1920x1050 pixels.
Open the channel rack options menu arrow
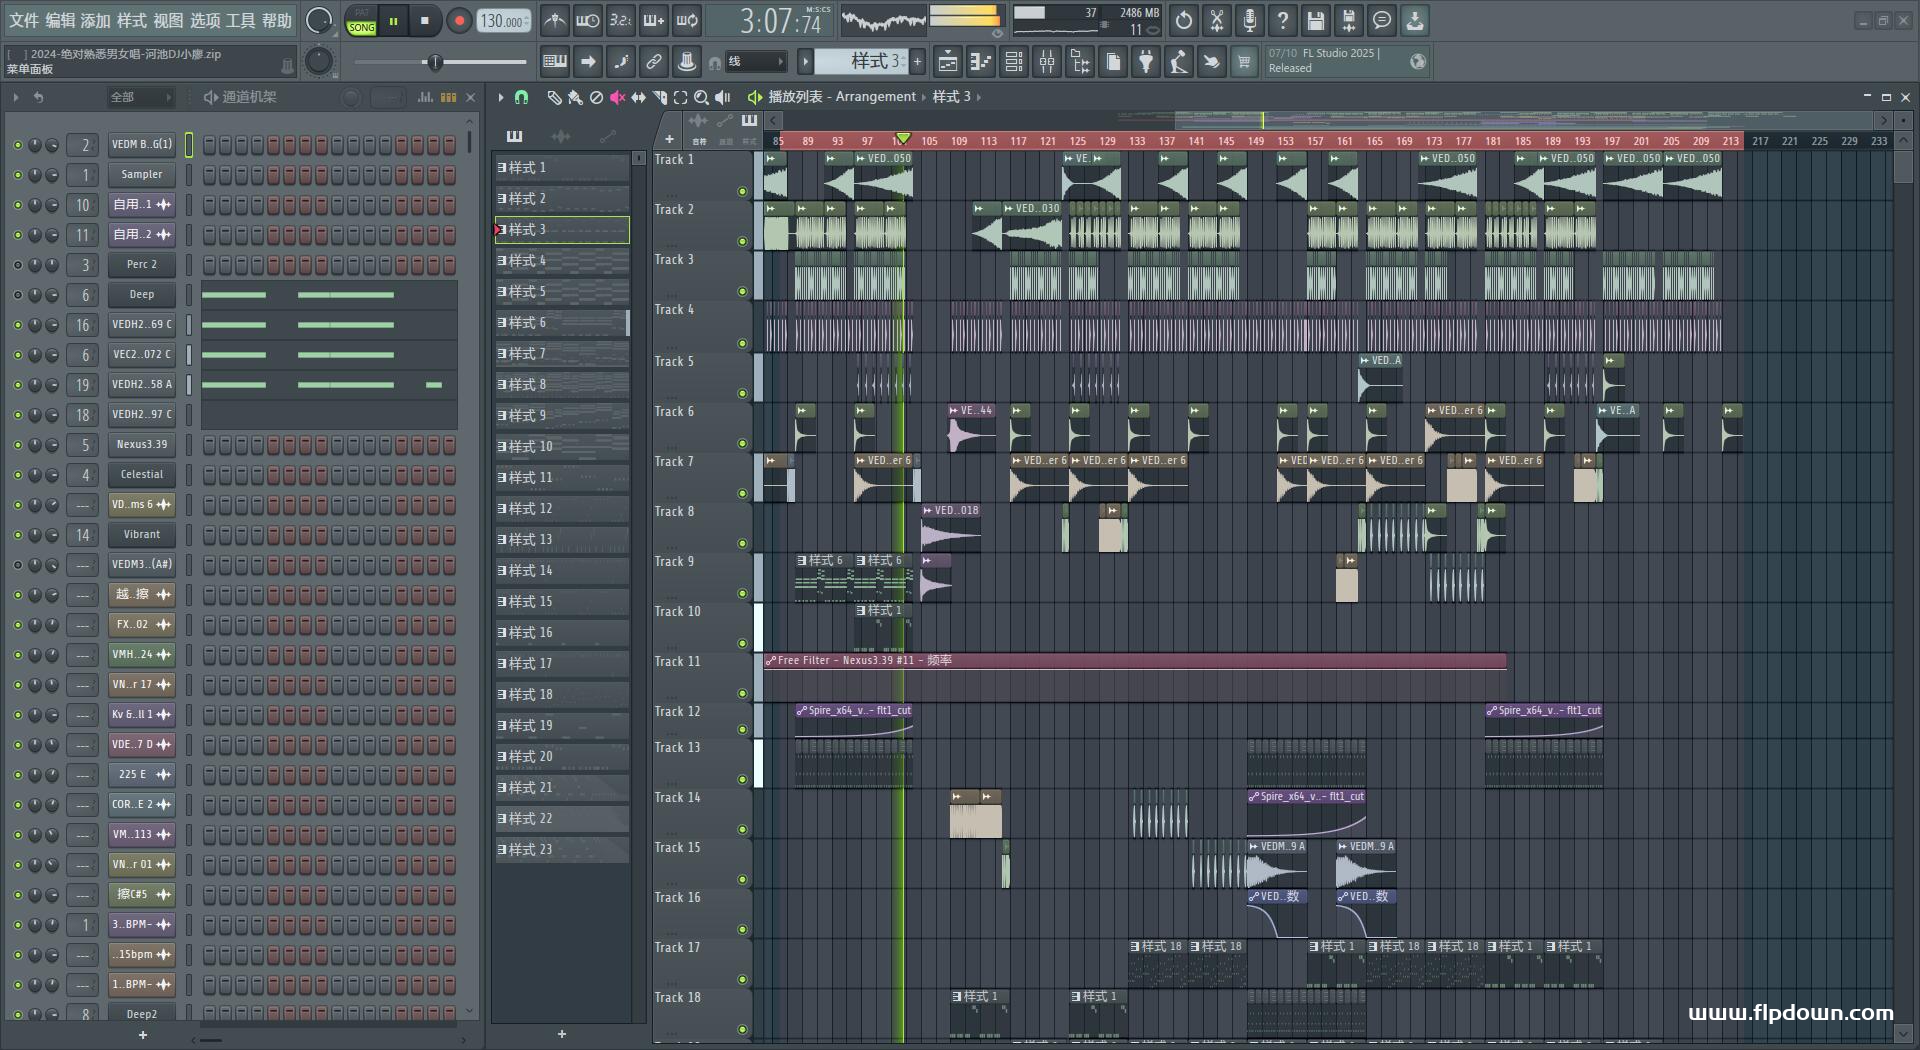16,97
